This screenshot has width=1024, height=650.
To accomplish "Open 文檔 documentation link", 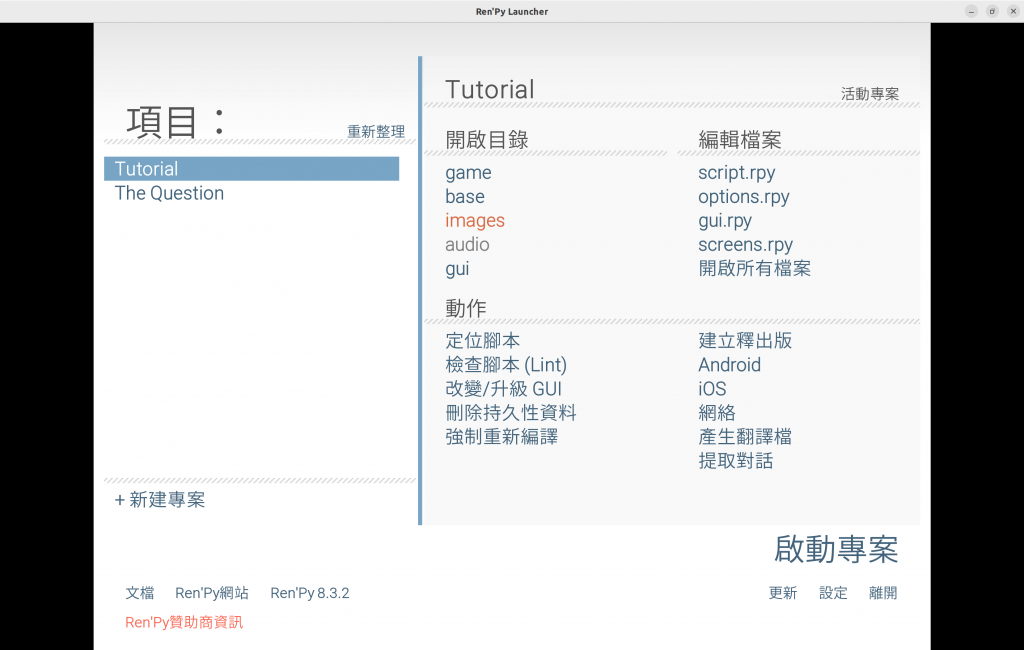I will pyautogui.click(x=140, y=593).
